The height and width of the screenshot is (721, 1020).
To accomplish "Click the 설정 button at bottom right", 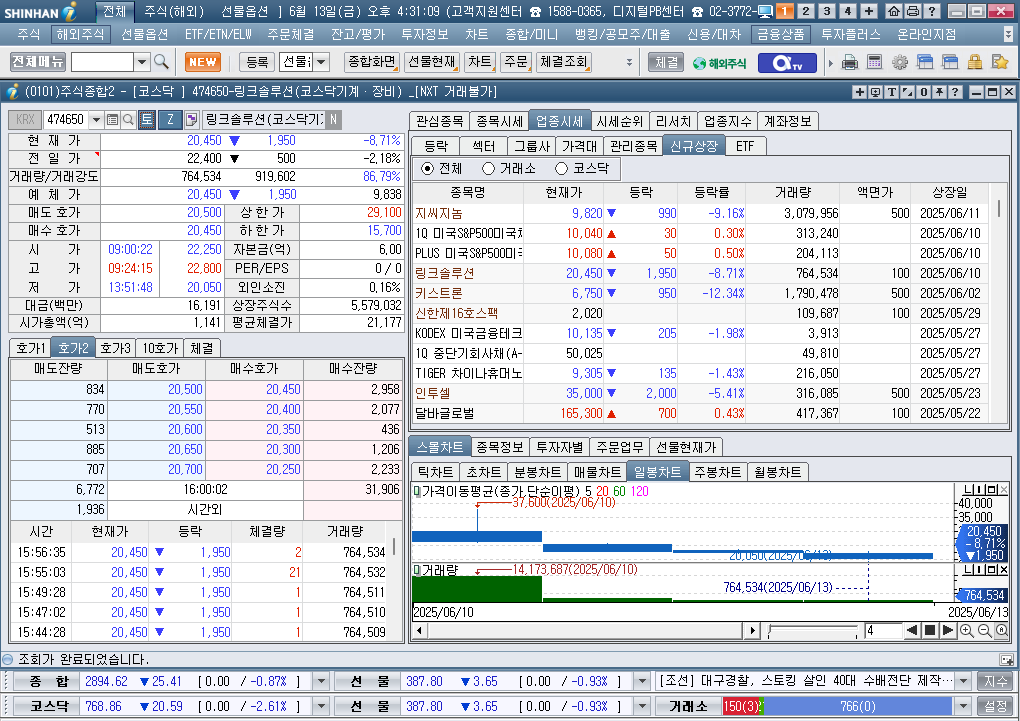I will (x=995, y=706).
